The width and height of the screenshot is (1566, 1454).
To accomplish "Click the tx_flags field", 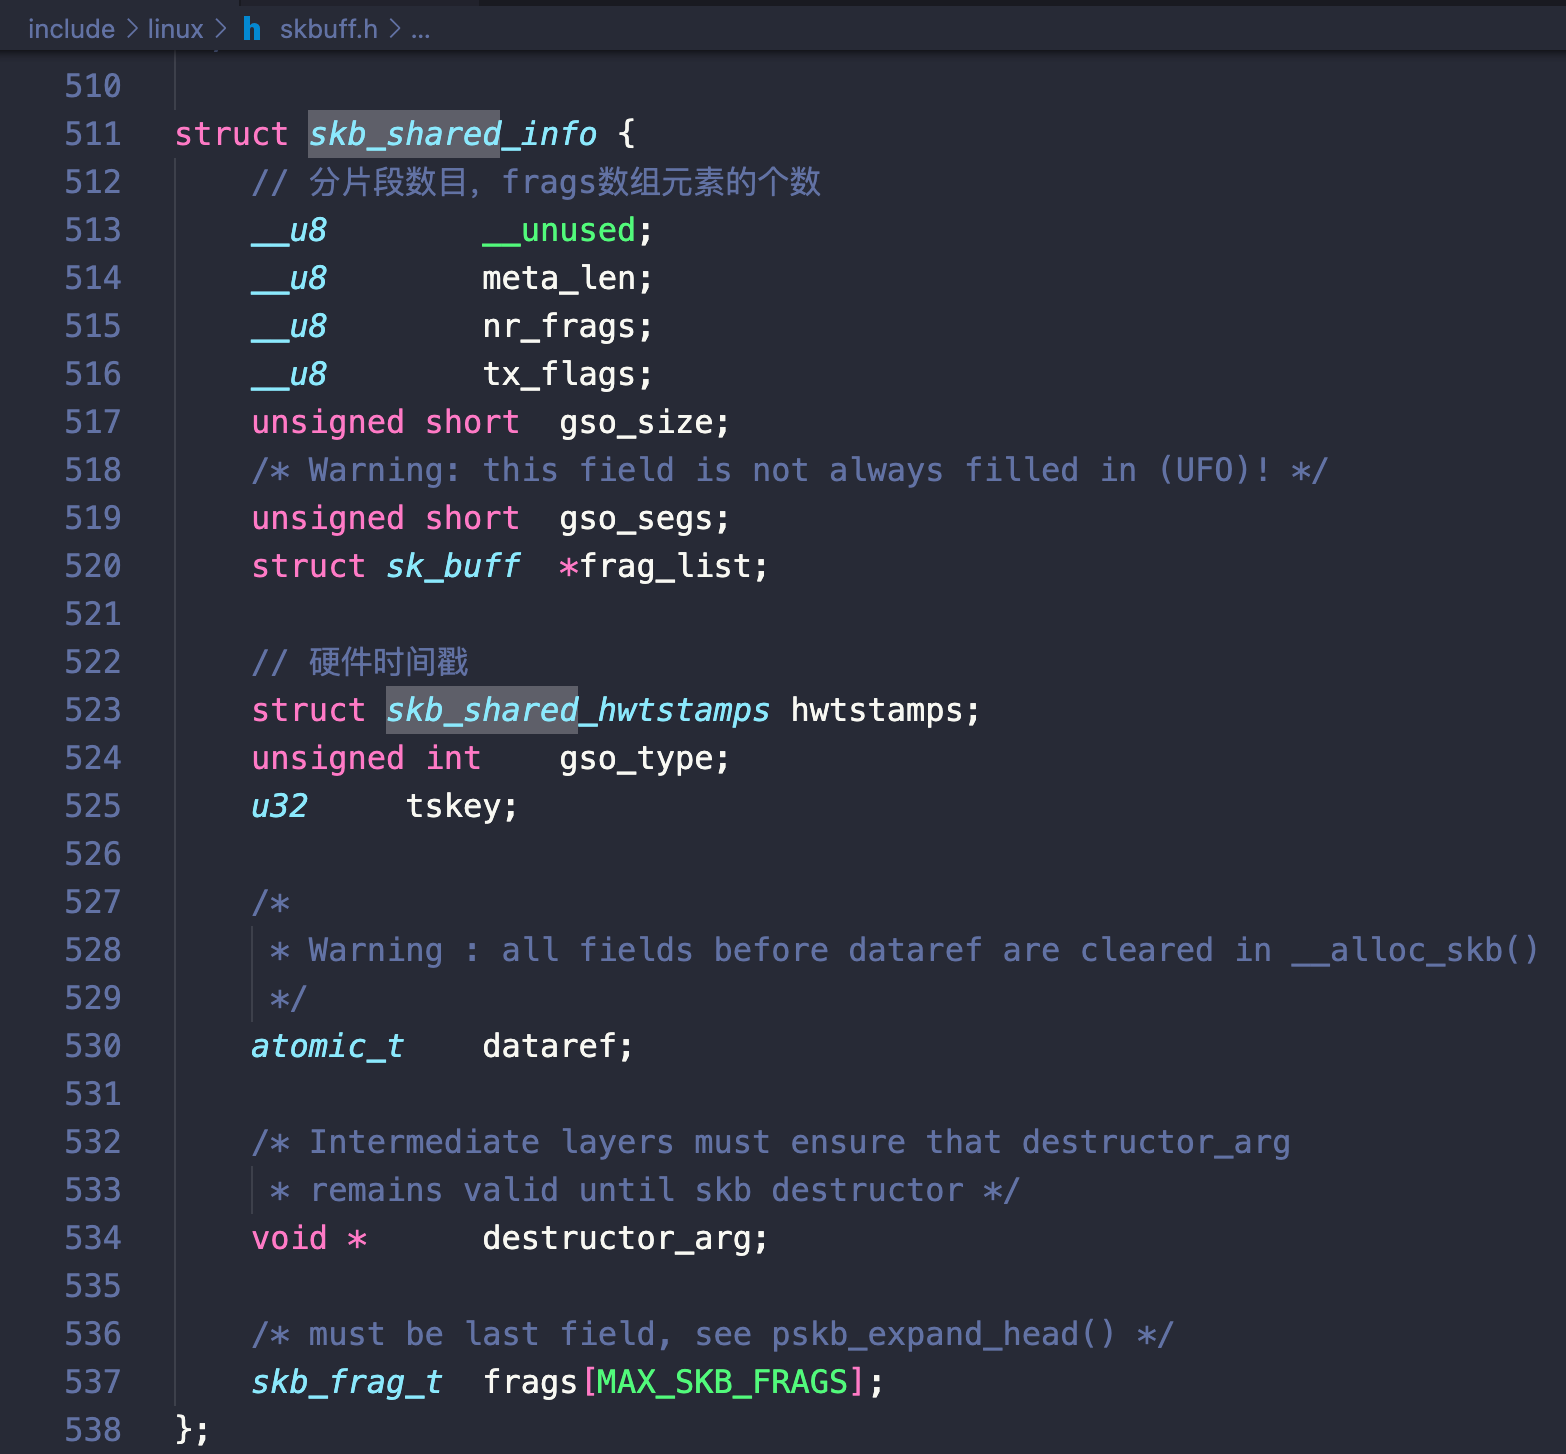I will click(559, 374).
